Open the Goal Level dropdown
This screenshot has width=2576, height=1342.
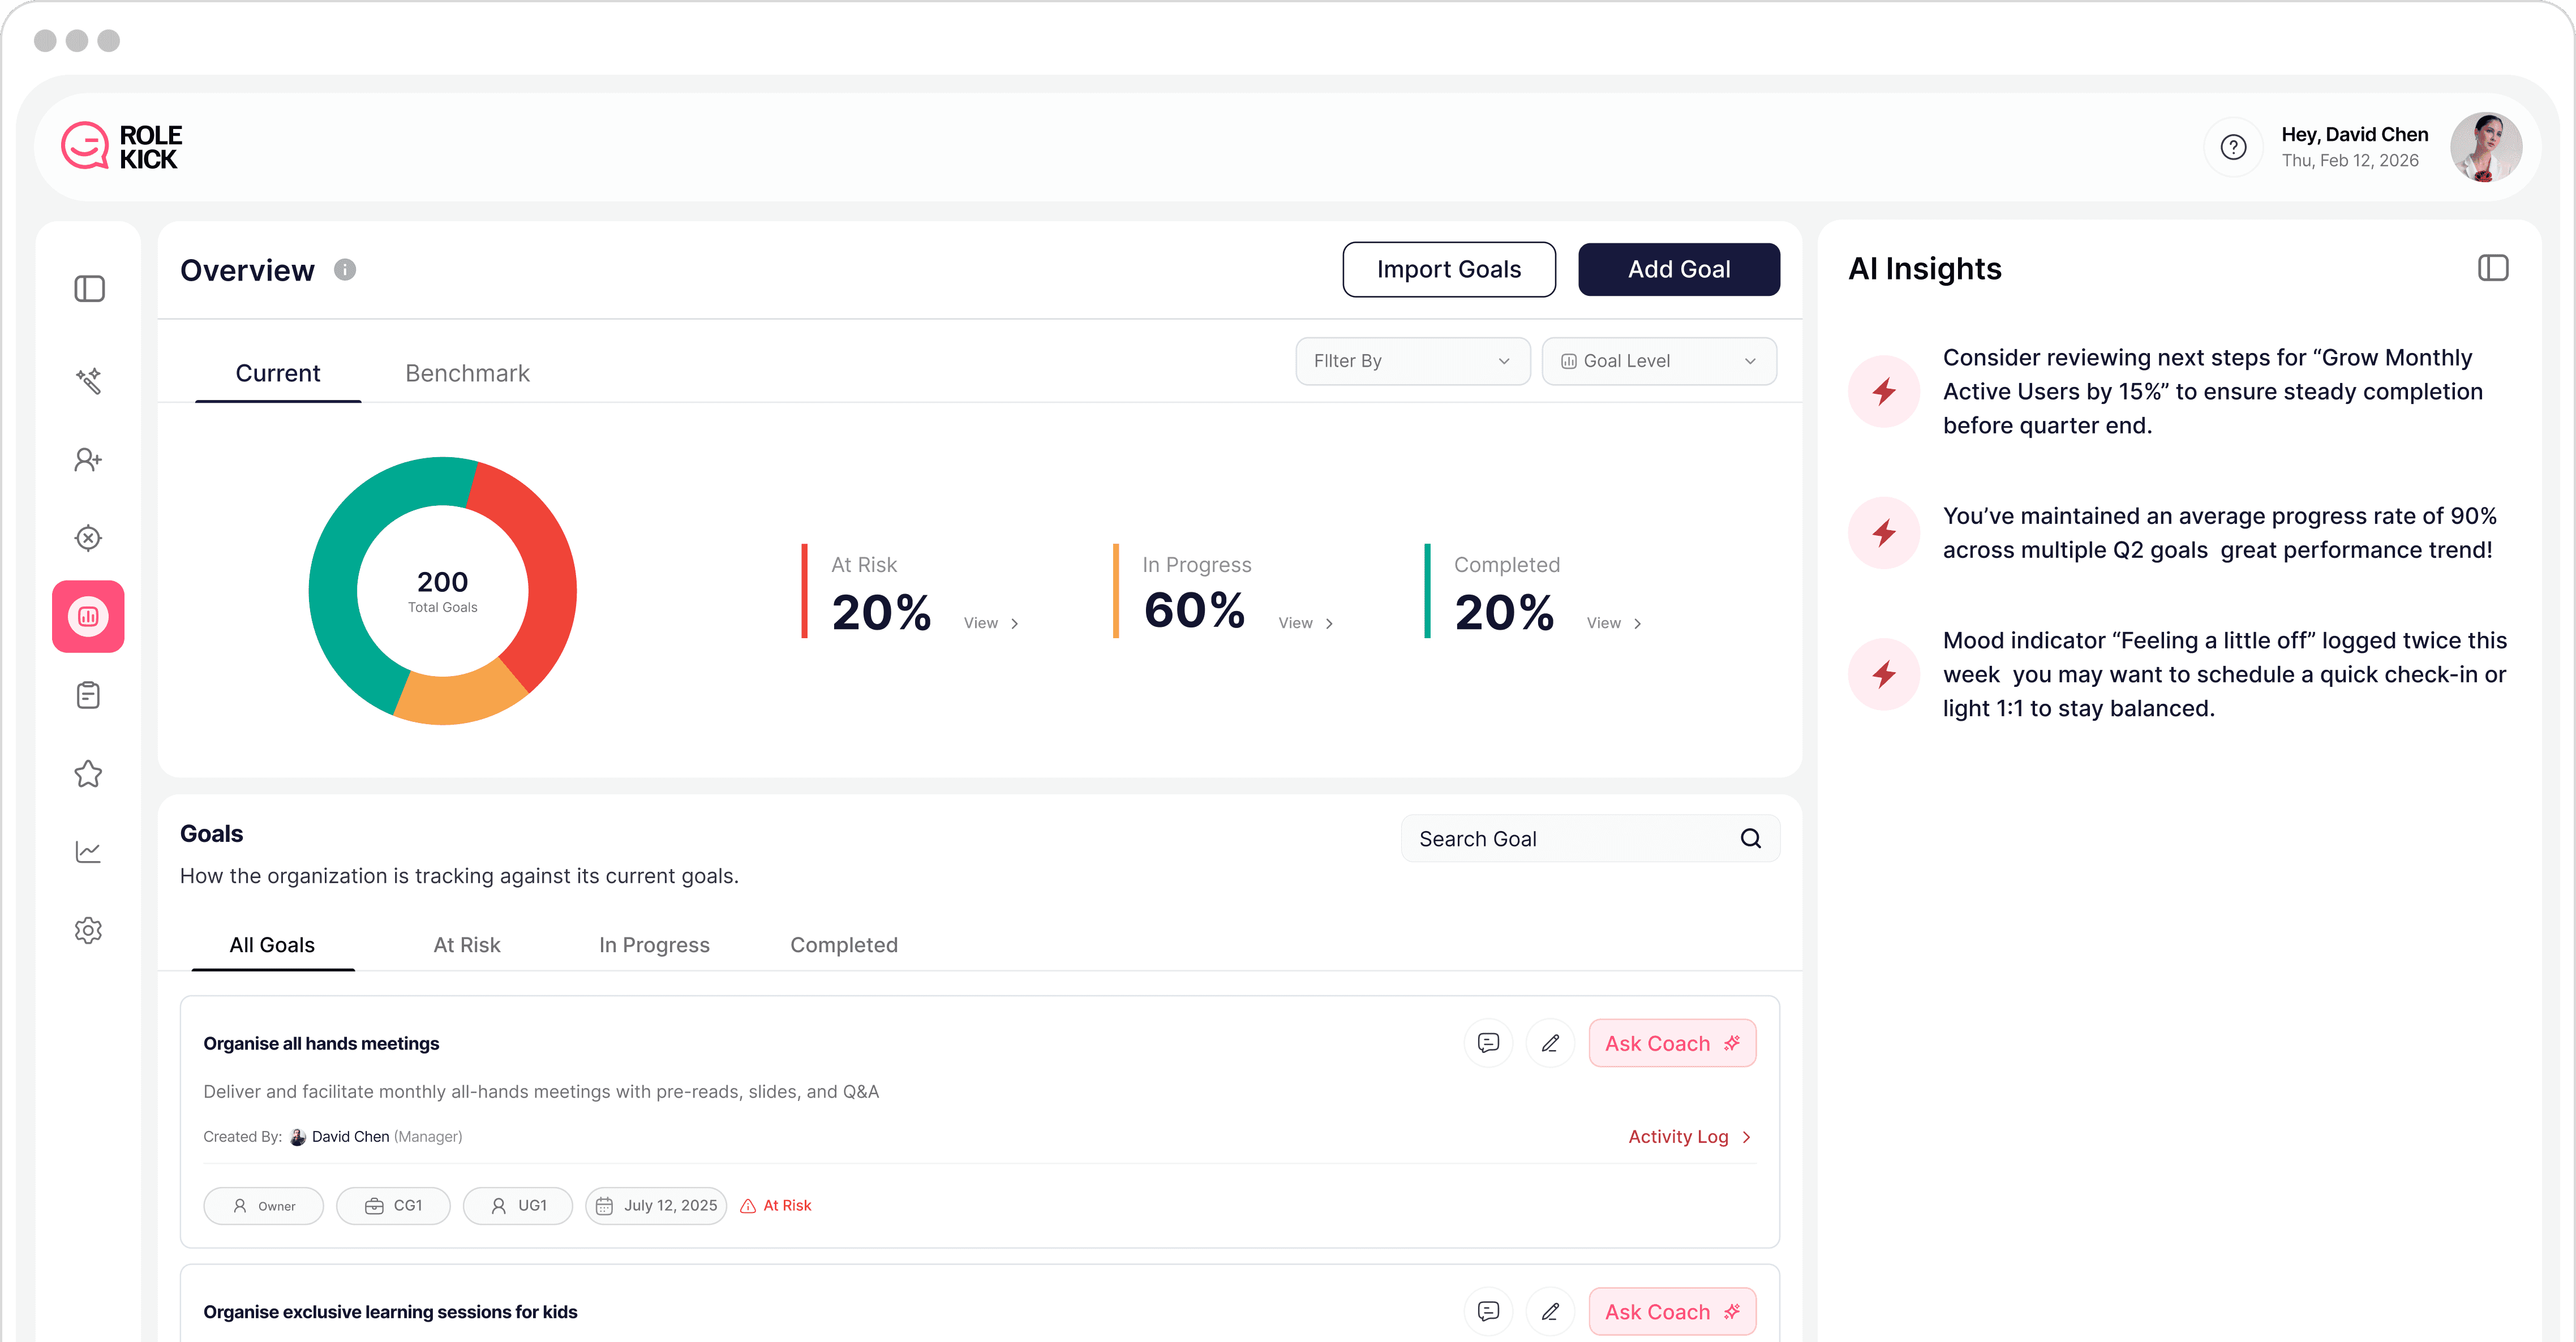click(1658, 361)
